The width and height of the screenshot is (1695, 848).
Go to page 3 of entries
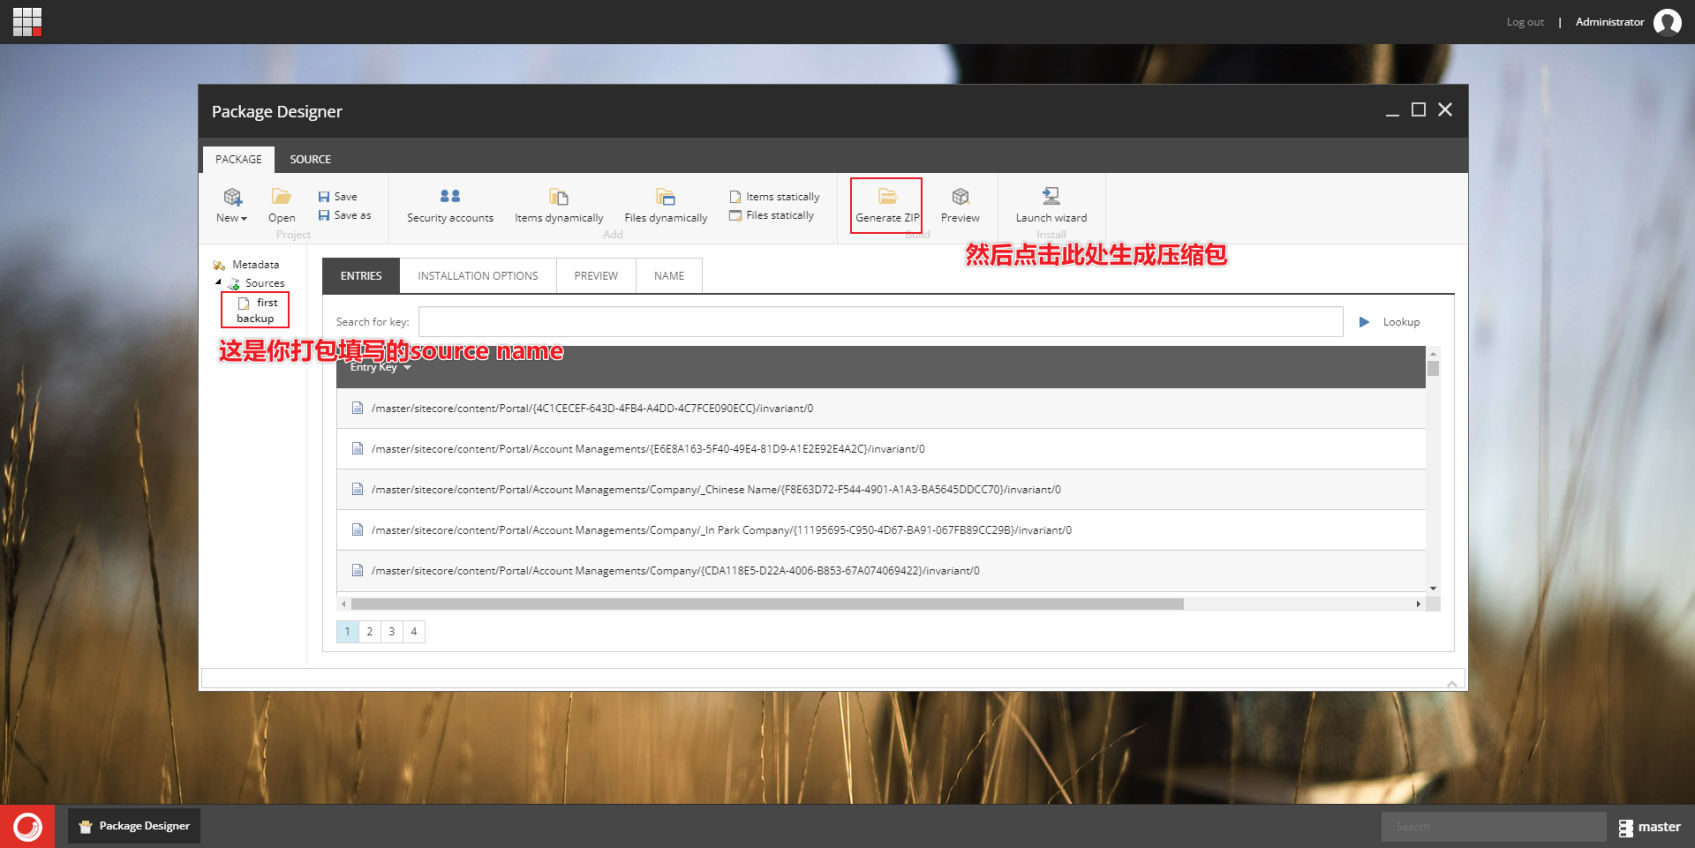391,632
